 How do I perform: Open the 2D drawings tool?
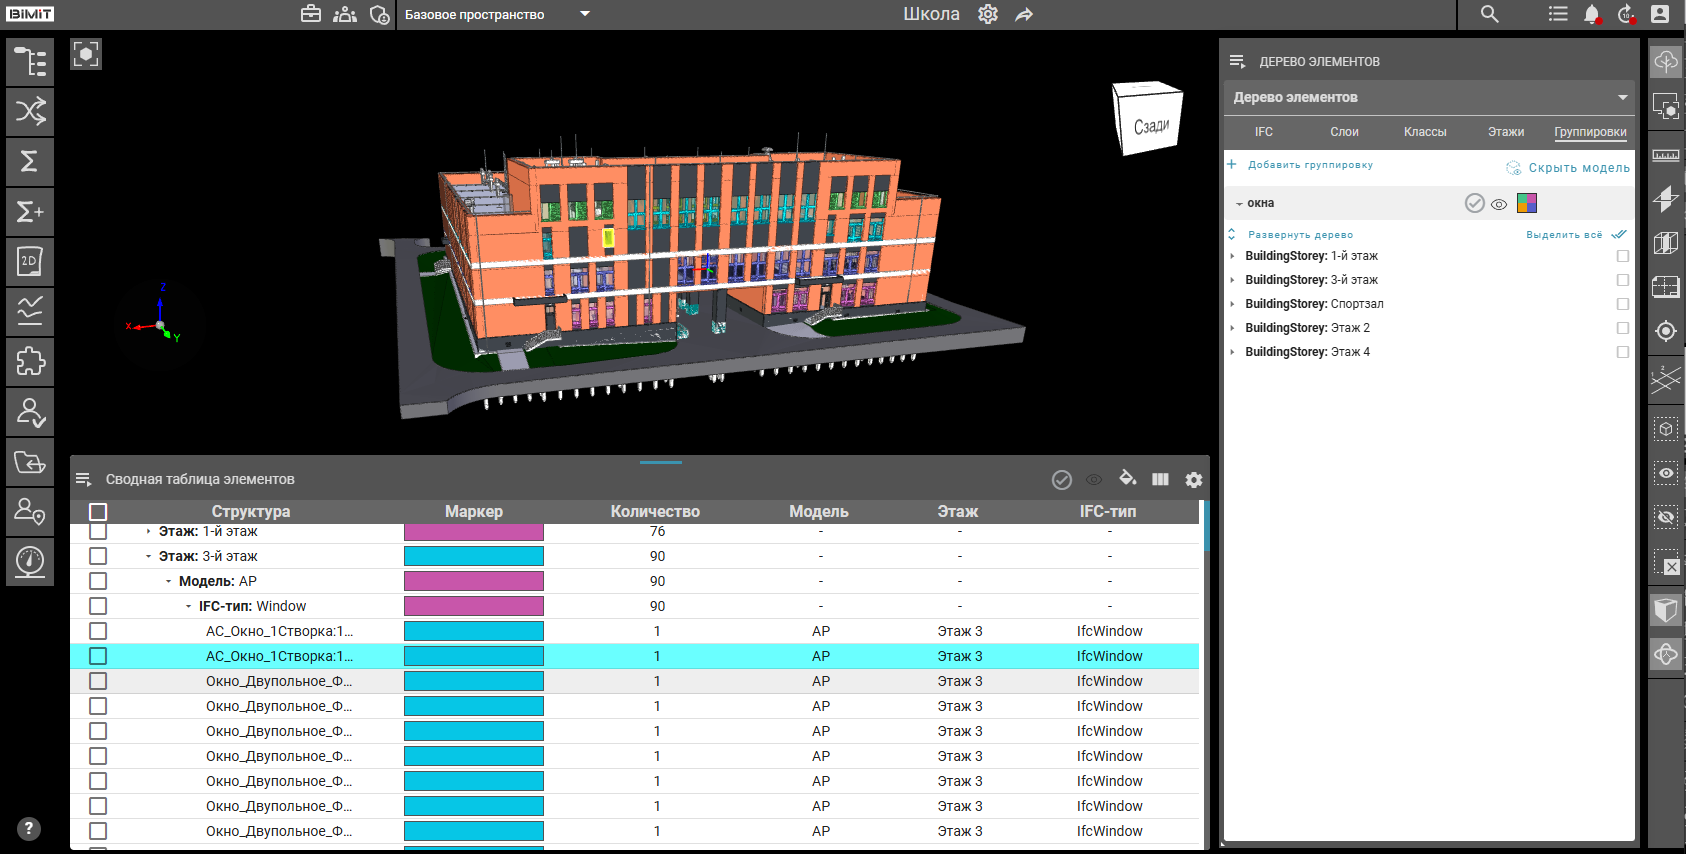coord(30,262)
